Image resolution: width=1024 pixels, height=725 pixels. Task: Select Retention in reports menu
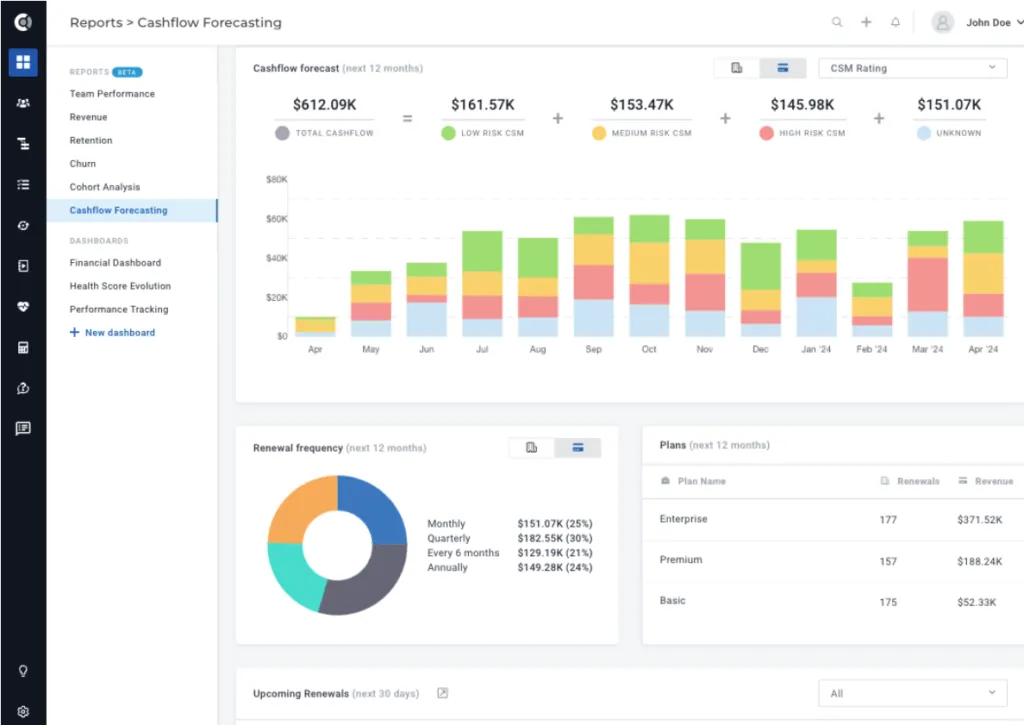(x=91, y=140)
